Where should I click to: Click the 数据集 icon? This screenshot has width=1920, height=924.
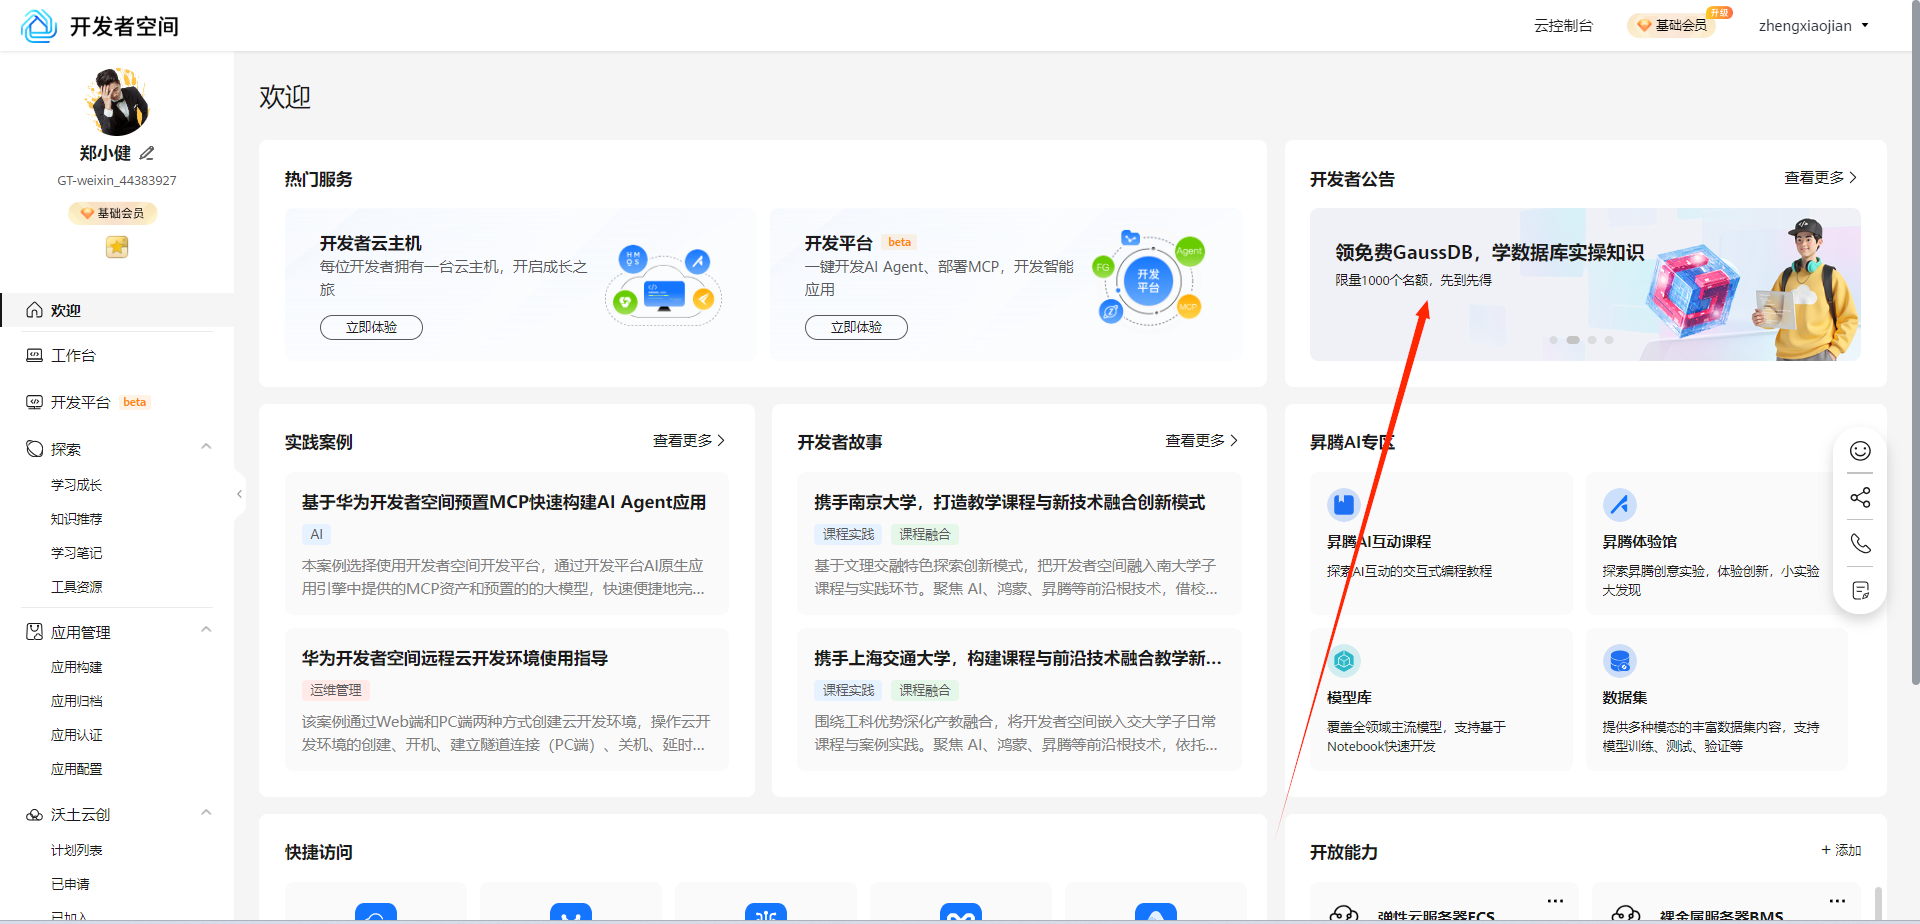pyautogui.click(x=1620, y=661)
